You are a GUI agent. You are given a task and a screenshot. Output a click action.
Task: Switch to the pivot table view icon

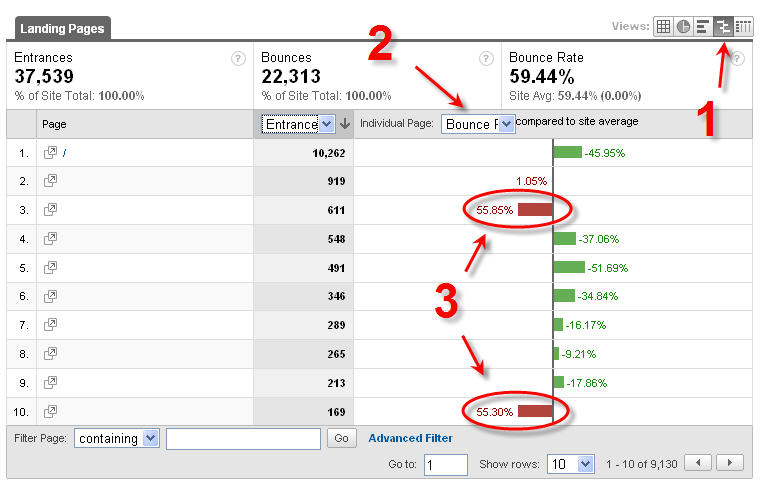click(743, 27)
